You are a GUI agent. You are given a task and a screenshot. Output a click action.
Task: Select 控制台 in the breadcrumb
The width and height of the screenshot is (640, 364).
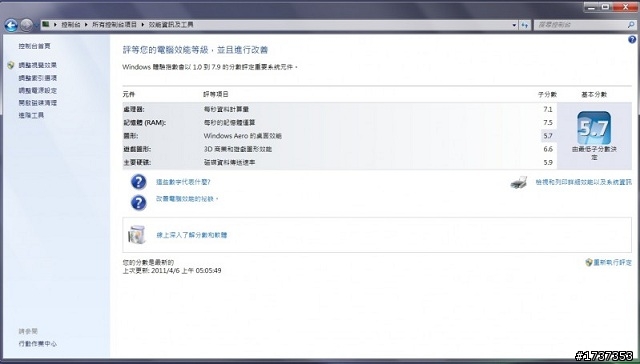(x=71, y=25)
